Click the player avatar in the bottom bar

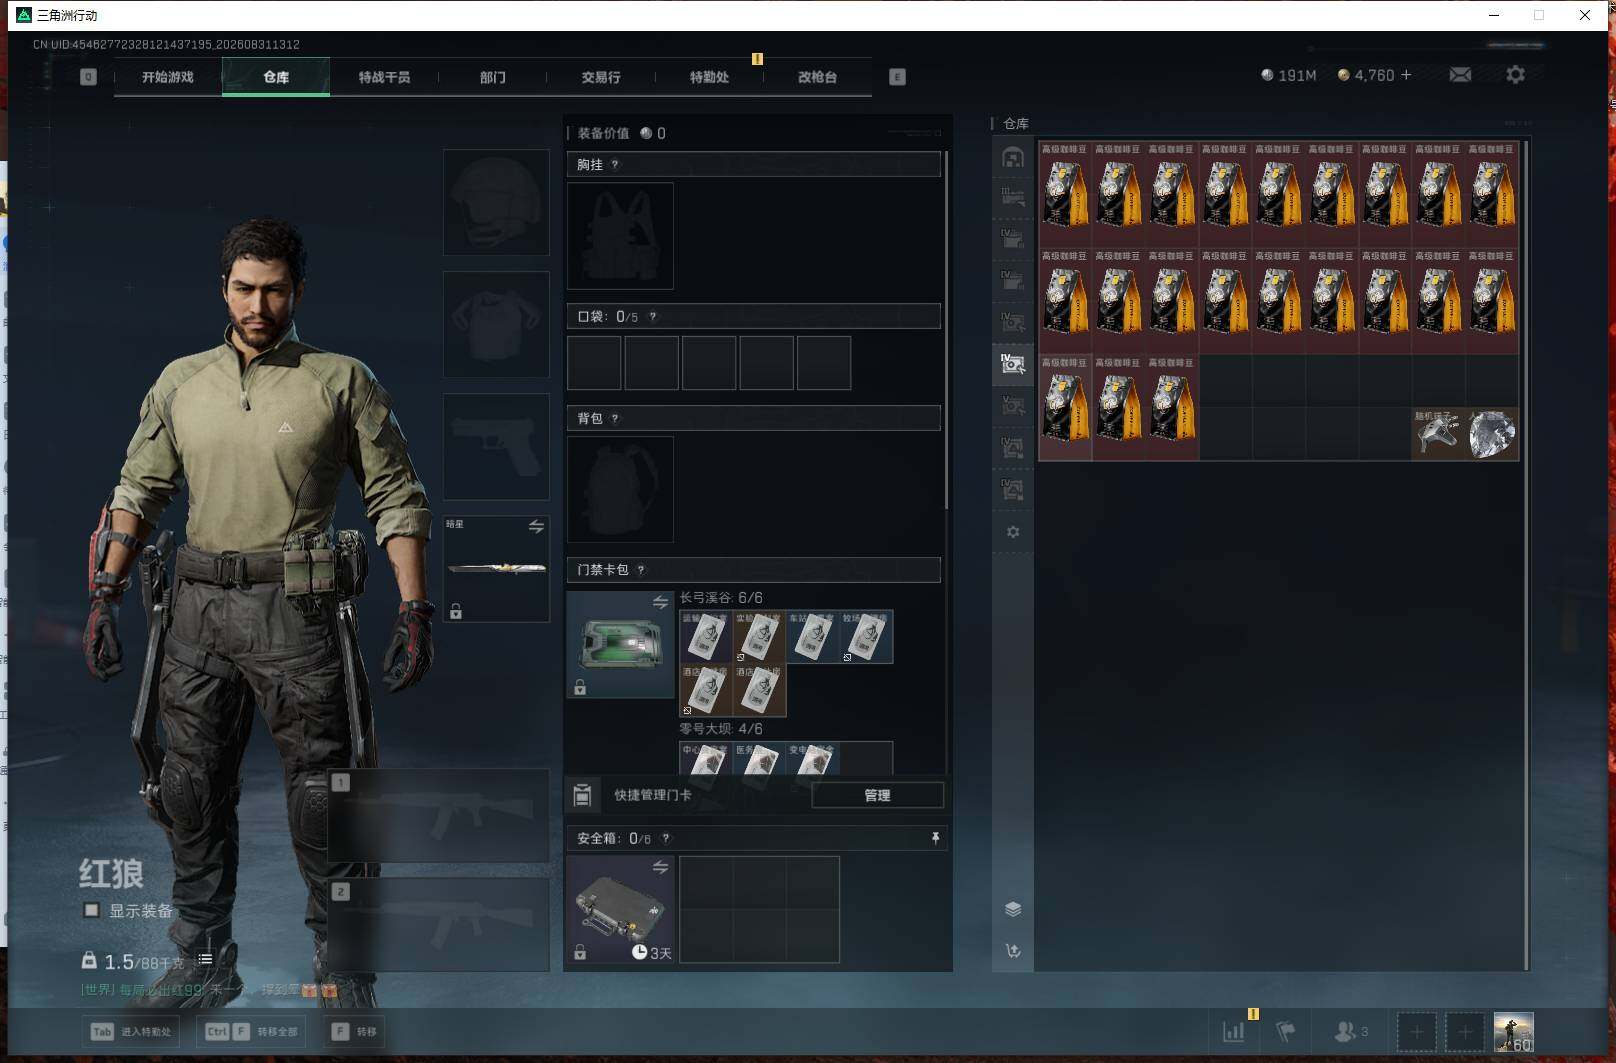click(x=1513, y=1032)
